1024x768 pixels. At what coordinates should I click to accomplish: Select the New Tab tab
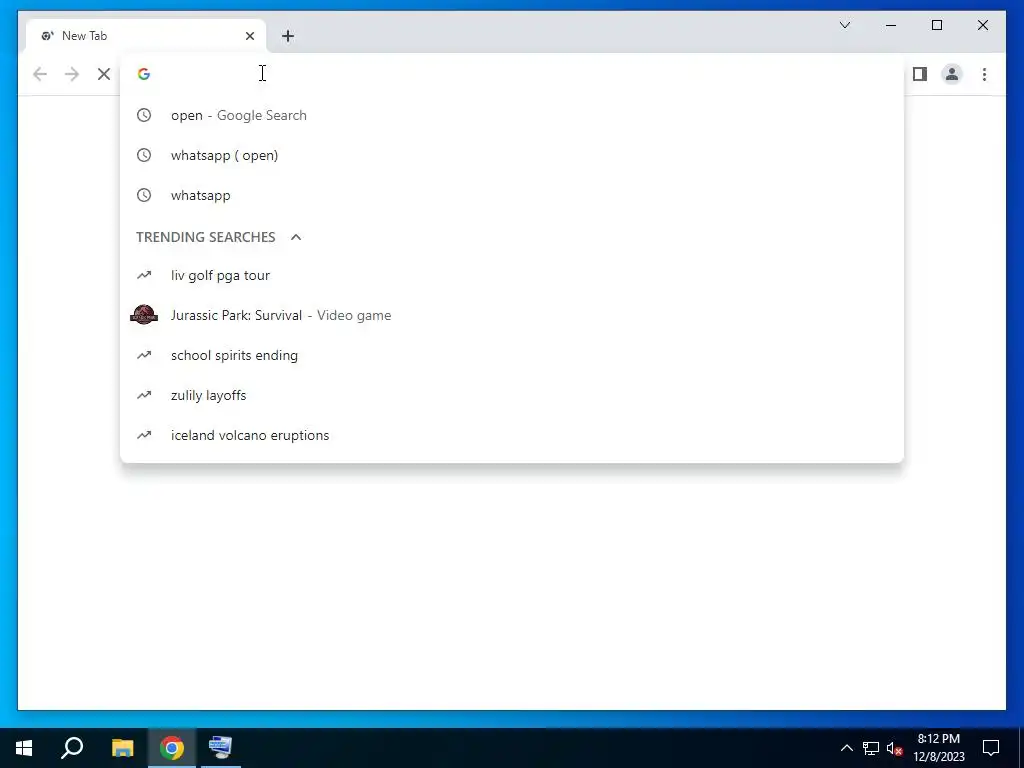coord(145,36)
